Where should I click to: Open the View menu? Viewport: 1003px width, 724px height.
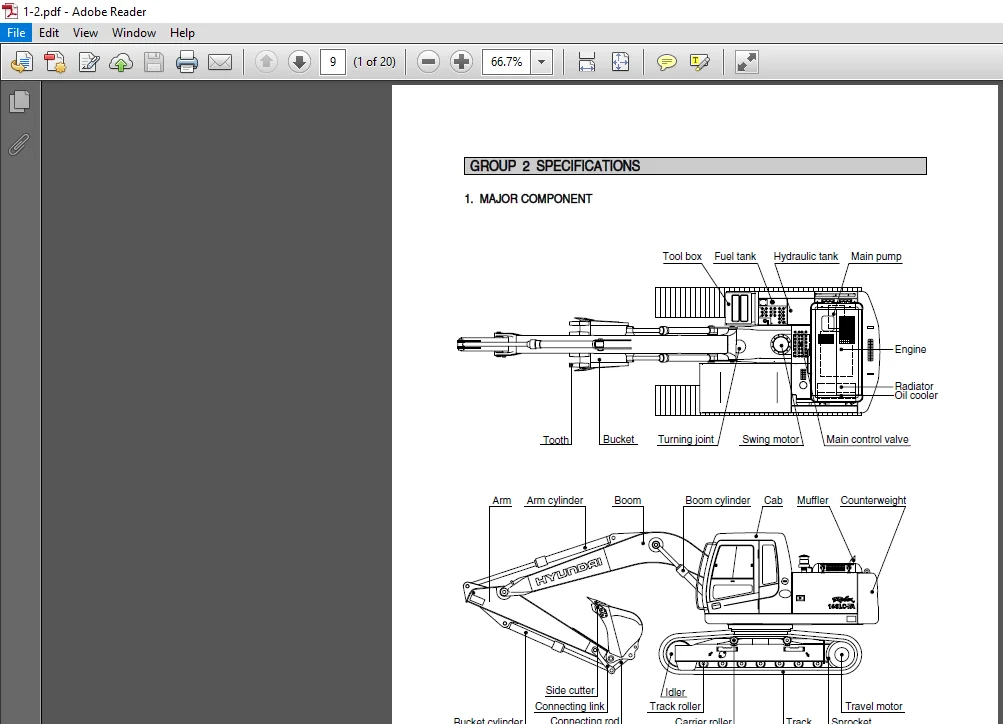(x=85, y=33)
